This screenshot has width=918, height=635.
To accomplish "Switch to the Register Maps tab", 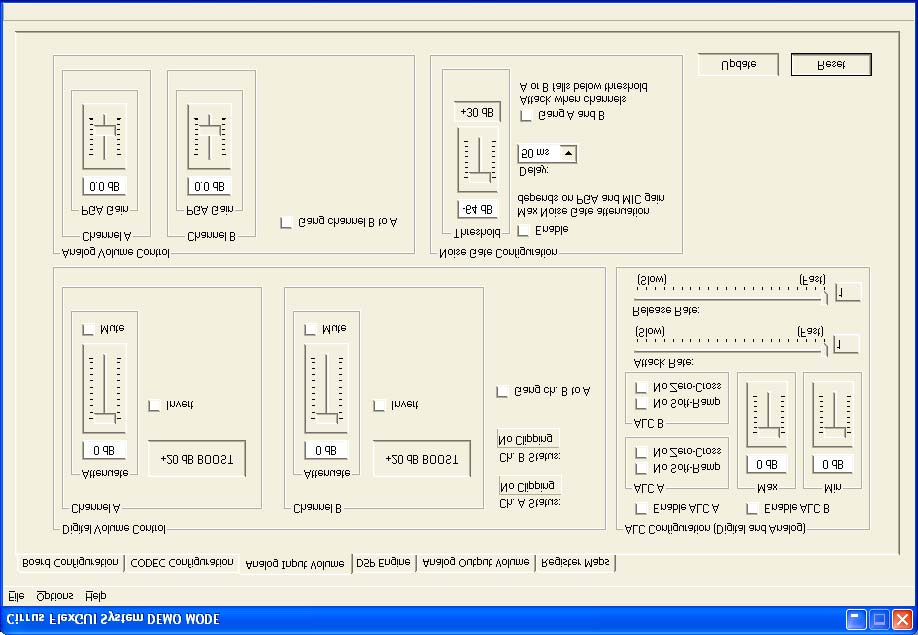I will (576, 562).
